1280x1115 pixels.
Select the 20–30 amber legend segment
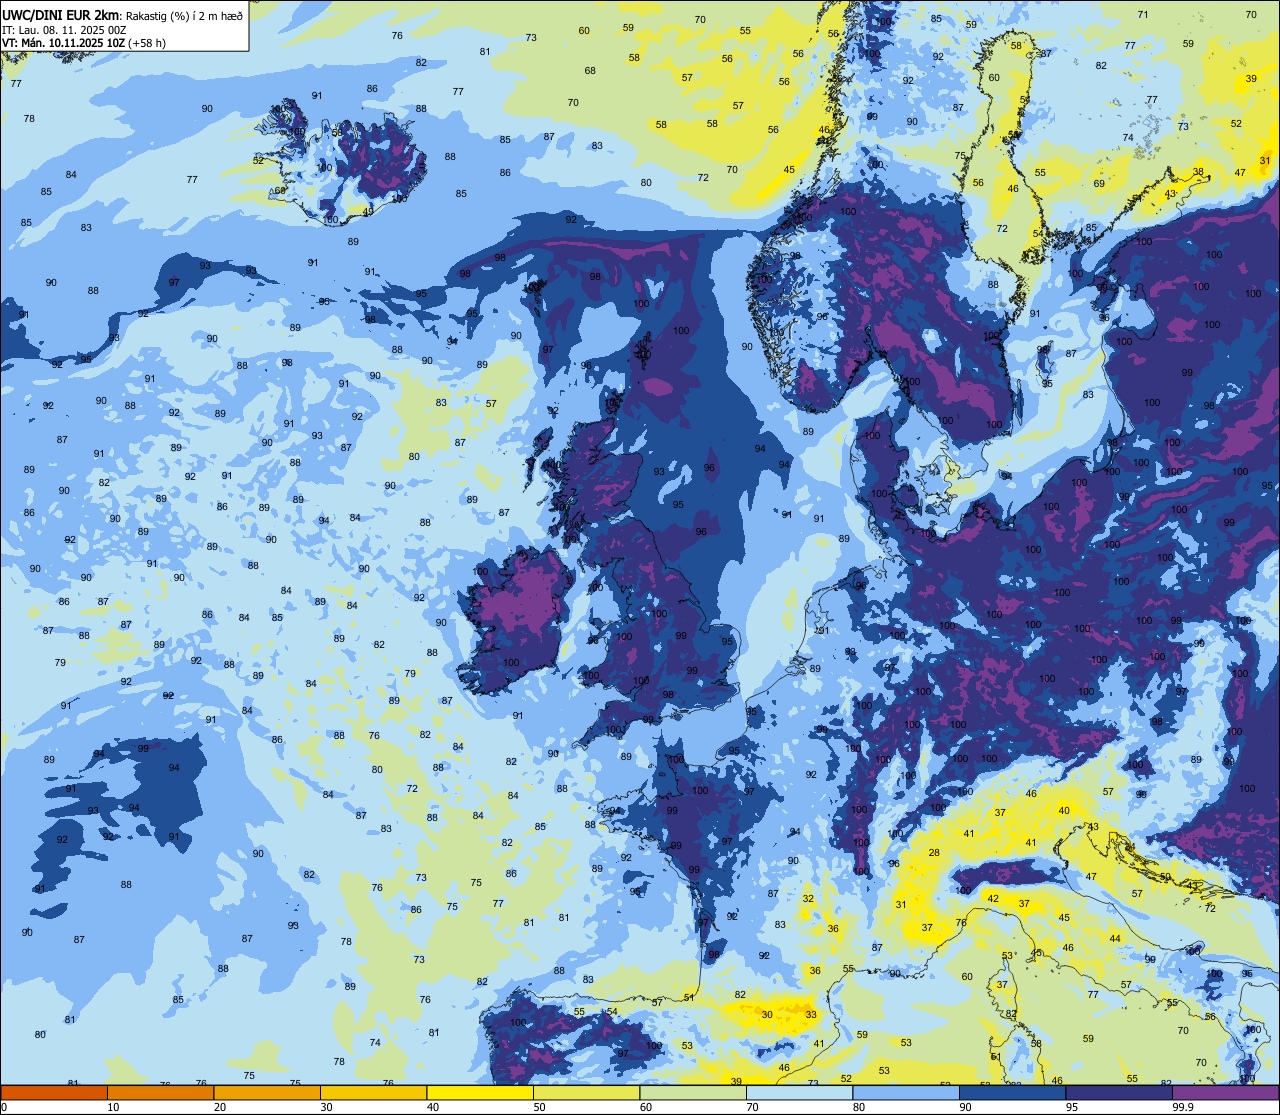pos(267,1092)
